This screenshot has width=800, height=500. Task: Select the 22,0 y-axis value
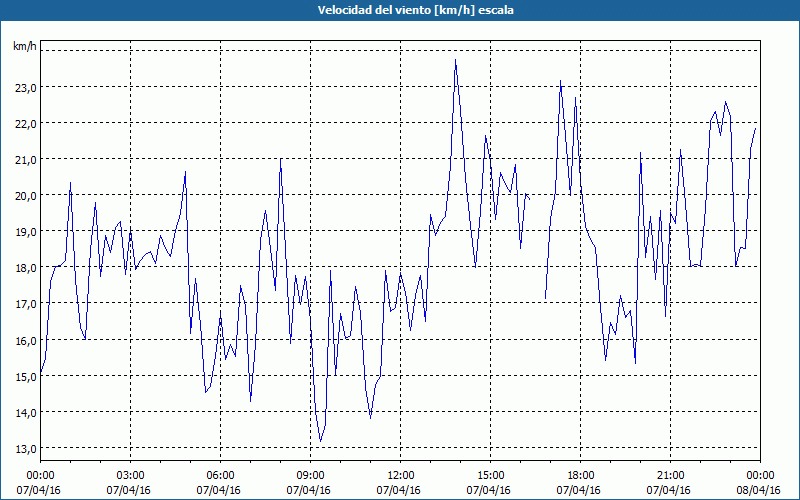(x=26, y=124)
